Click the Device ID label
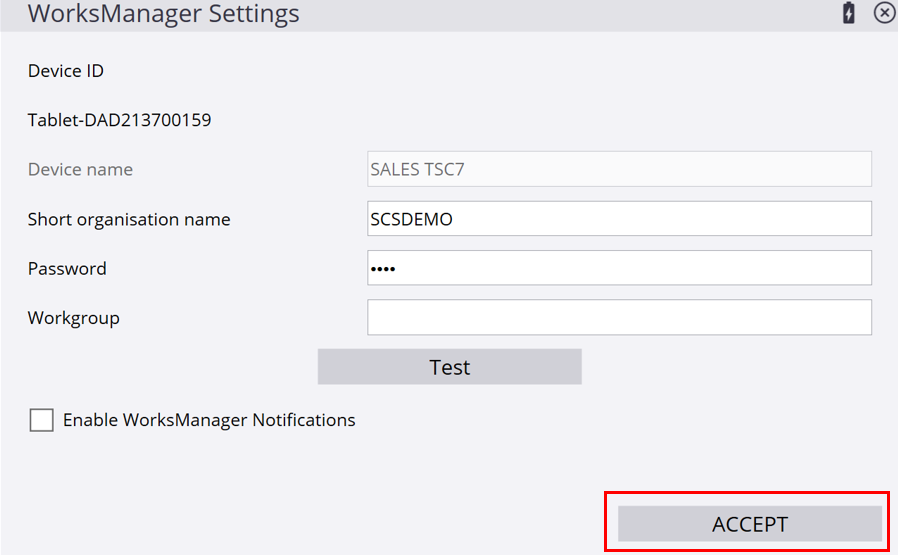 66,71
